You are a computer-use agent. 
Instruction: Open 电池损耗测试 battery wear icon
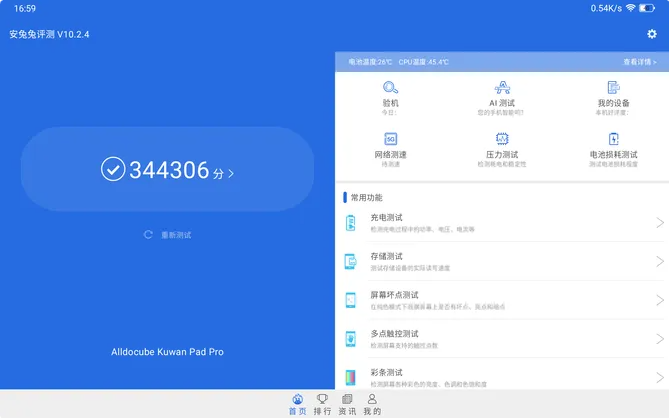point(613,139)
